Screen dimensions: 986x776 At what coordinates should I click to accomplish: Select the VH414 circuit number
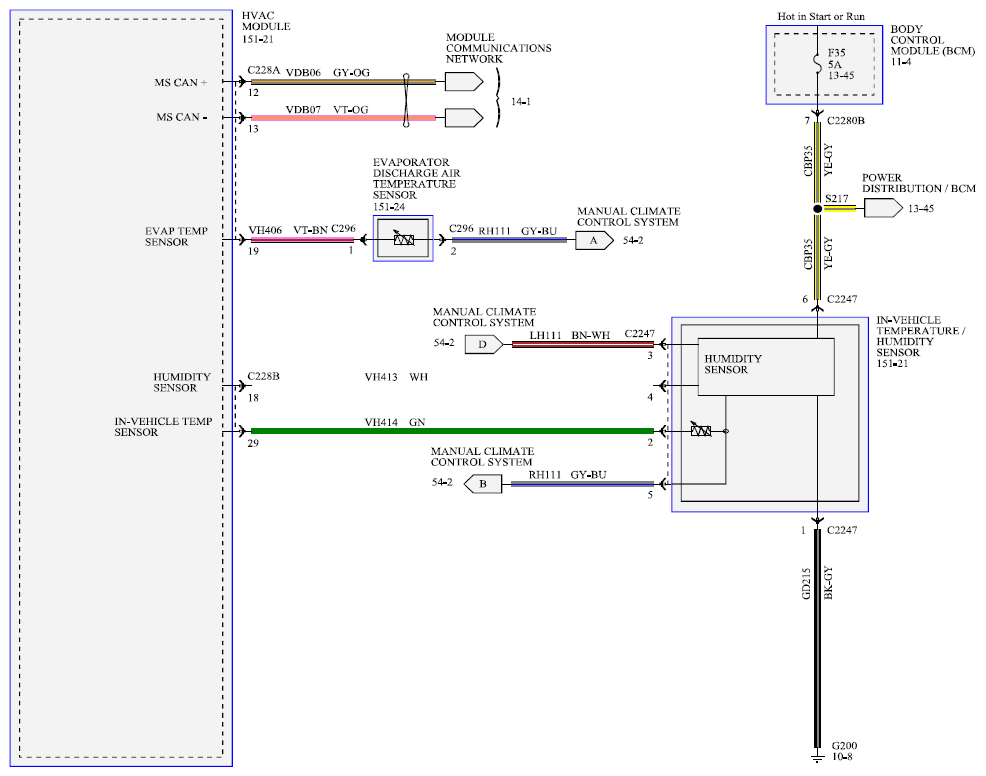coord(381,422)
